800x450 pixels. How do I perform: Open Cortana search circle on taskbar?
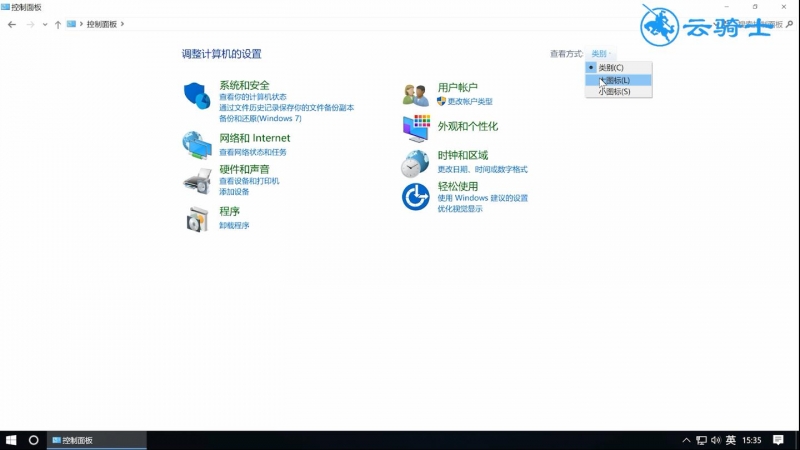[34, 440]
